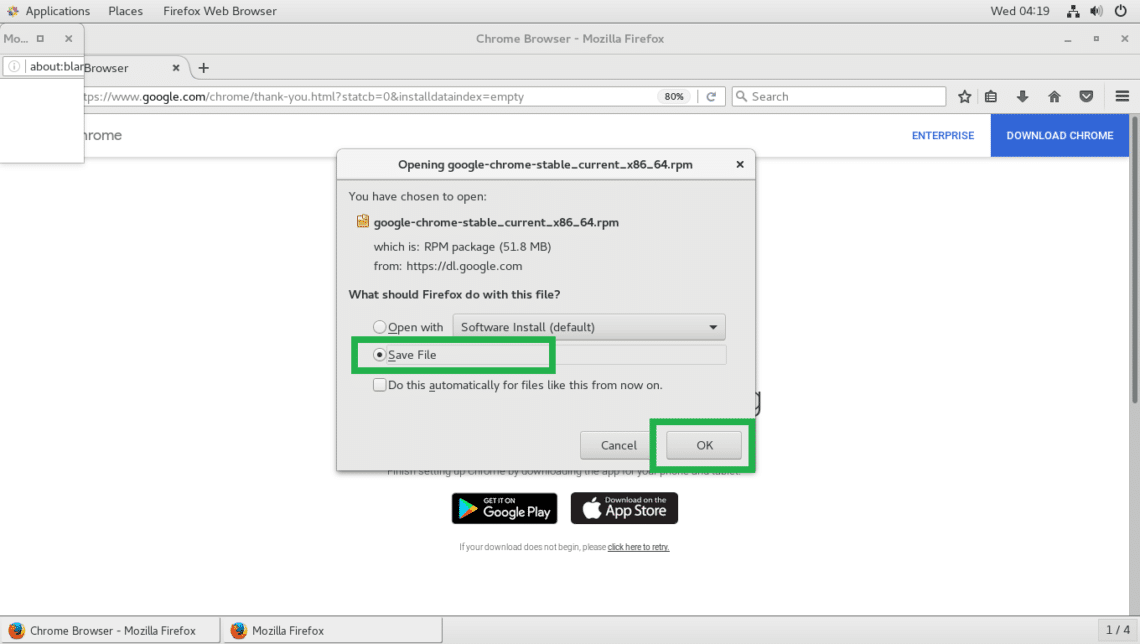The width and height of the screenshot is (1140, 644).
Task: Click the text from: https://dl.google.com
Action: [448, 266]
